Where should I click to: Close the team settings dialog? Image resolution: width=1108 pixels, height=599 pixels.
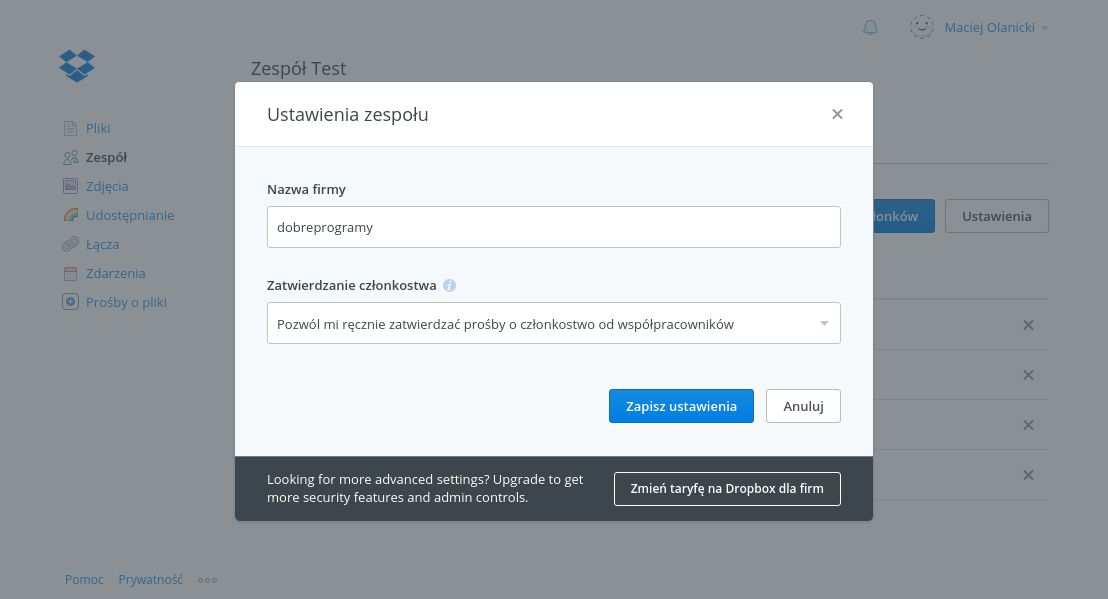pos(837,114)
